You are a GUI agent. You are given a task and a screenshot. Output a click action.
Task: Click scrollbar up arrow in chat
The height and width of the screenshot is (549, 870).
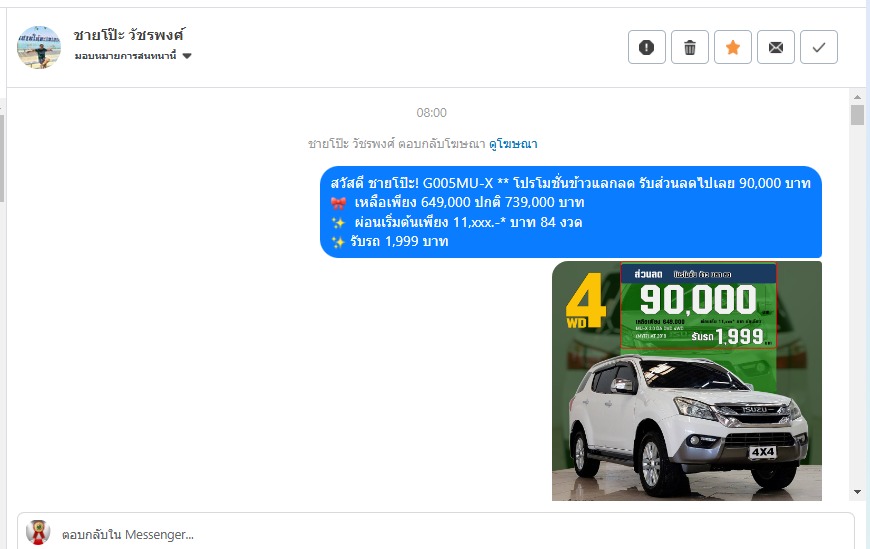coord(857,97)
